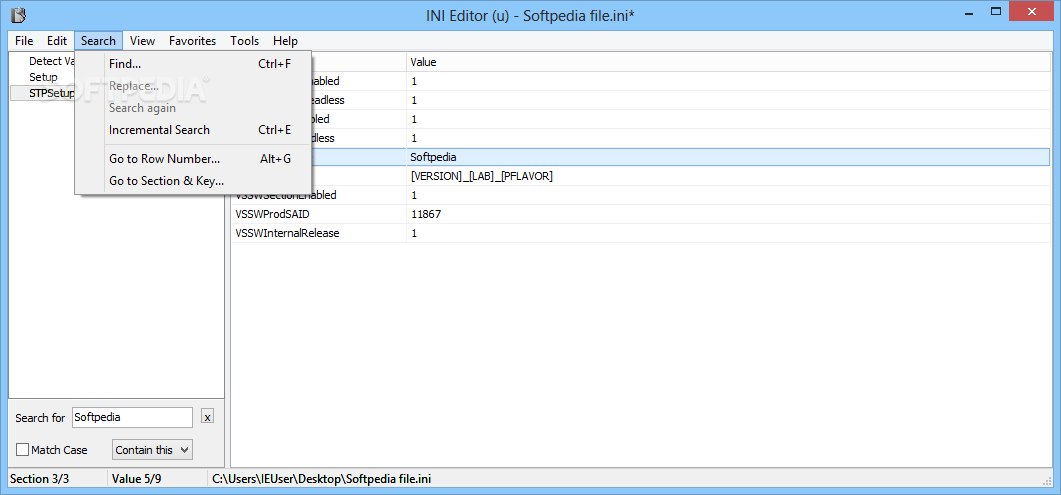Open the Contain this dropdown
Screen dimensions: 1061x495
click(x=152, y=450)
